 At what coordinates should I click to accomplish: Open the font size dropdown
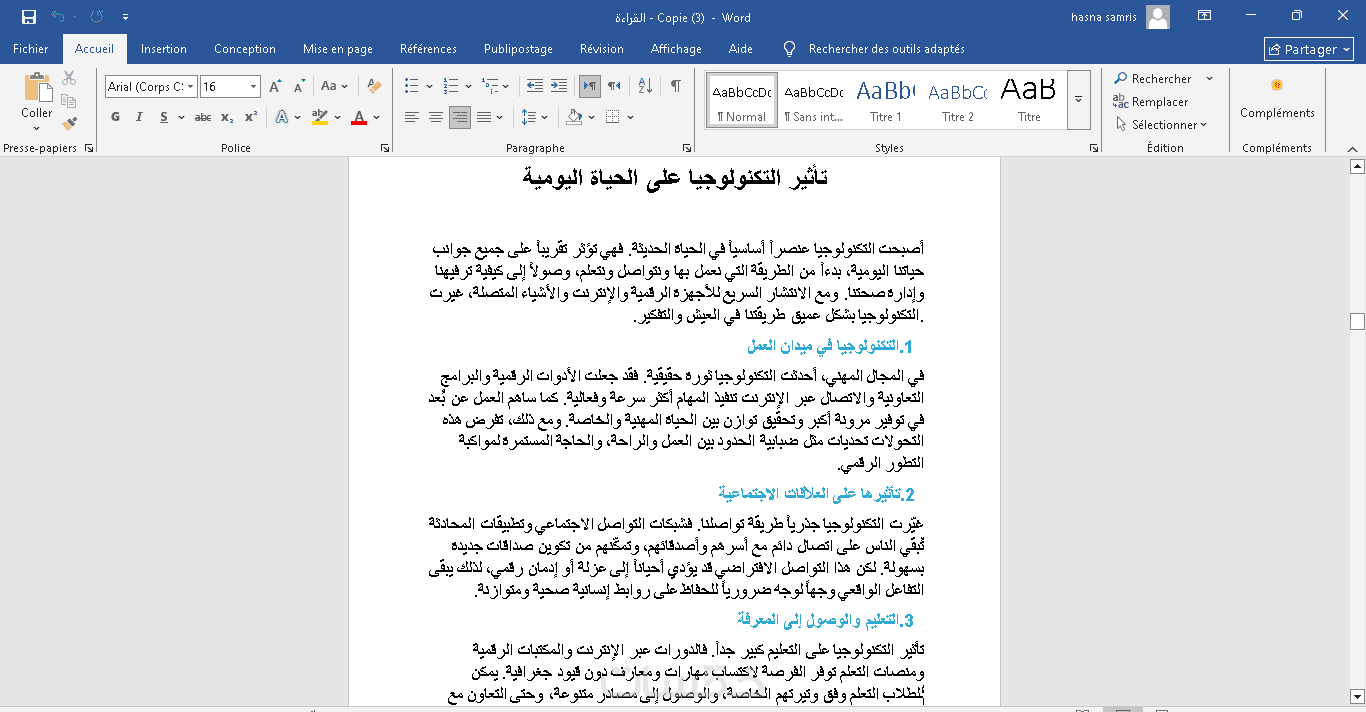[254, 87]
